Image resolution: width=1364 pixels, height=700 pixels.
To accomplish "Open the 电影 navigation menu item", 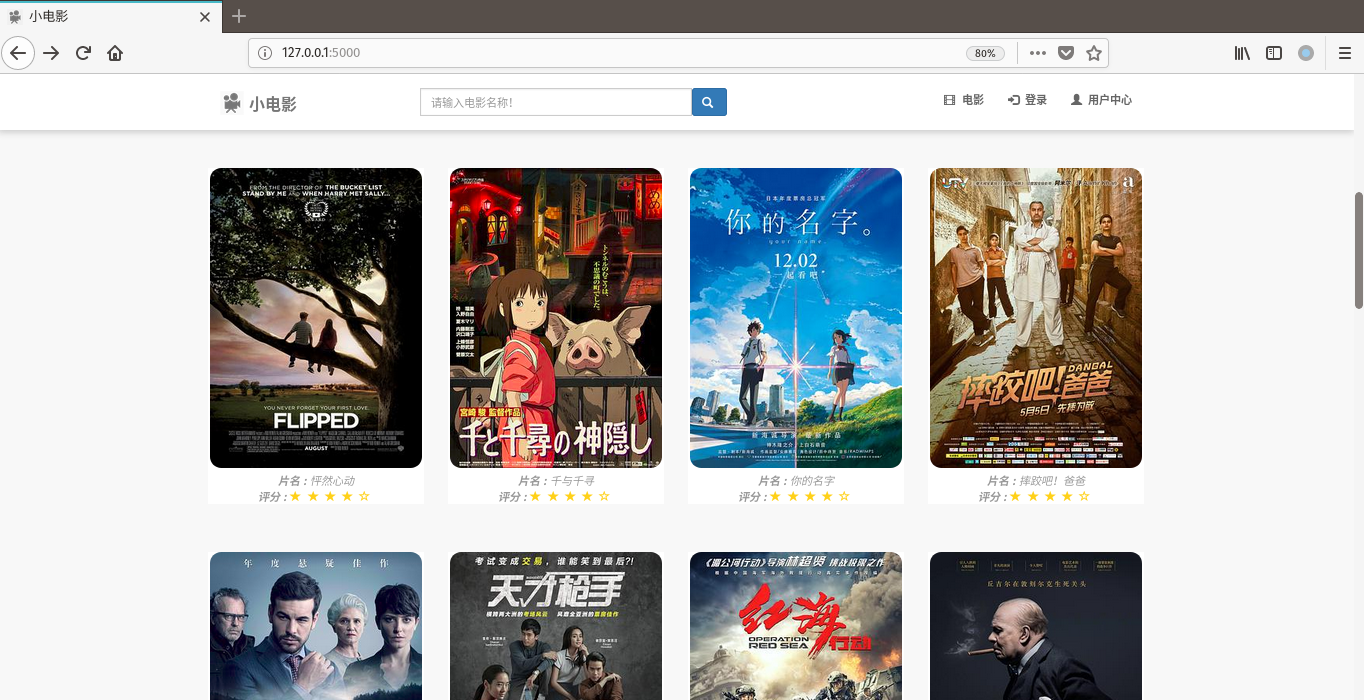I will [964, 100].
